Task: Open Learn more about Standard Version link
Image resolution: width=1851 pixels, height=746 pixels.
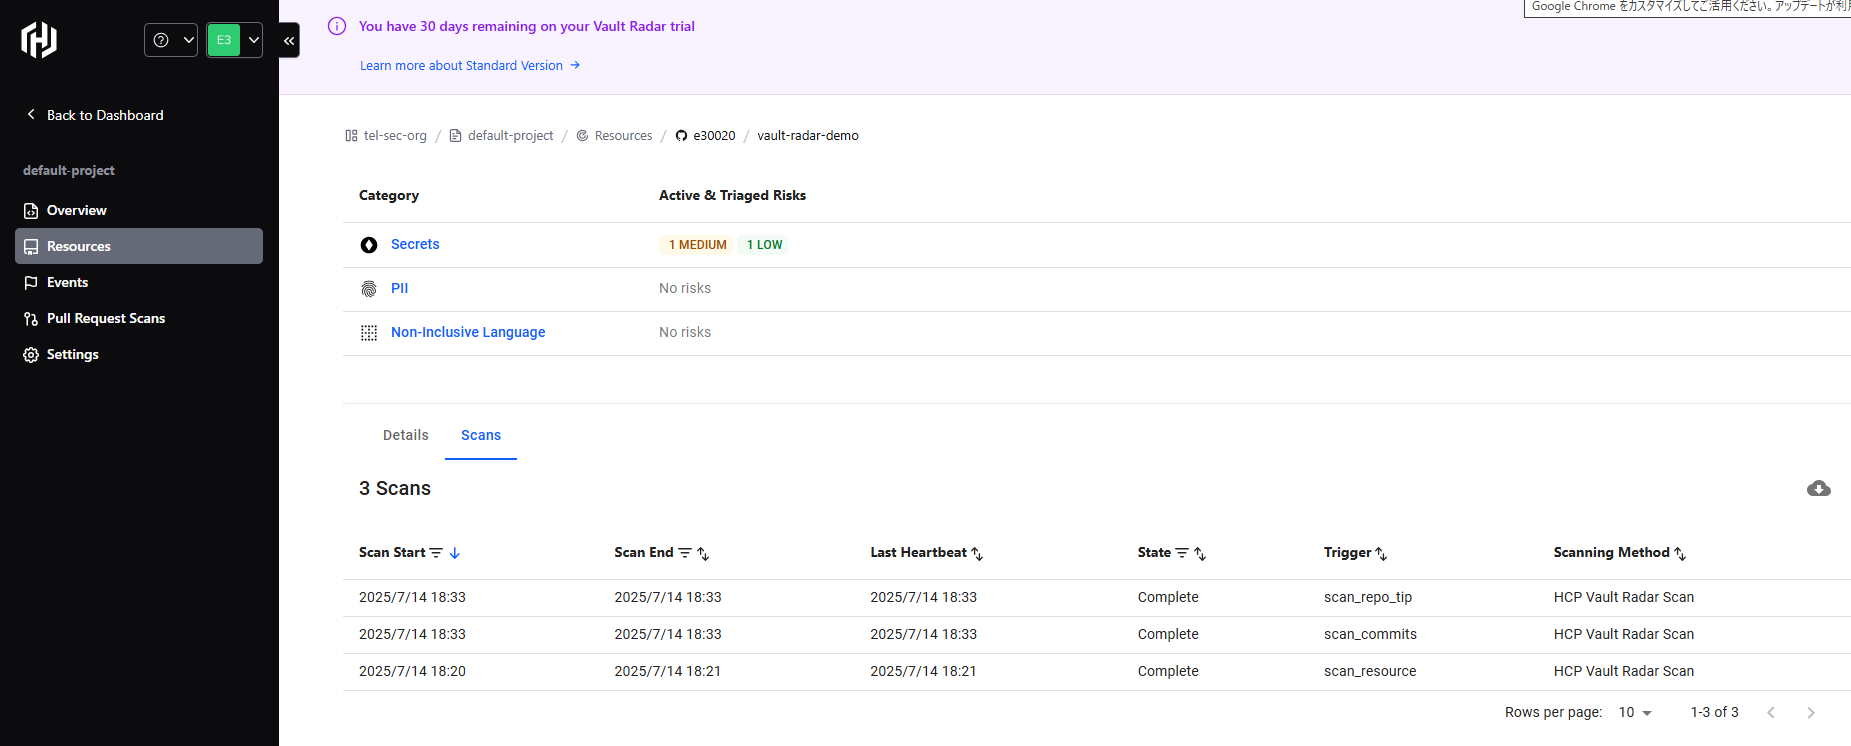Action: (x=470, y=66)
